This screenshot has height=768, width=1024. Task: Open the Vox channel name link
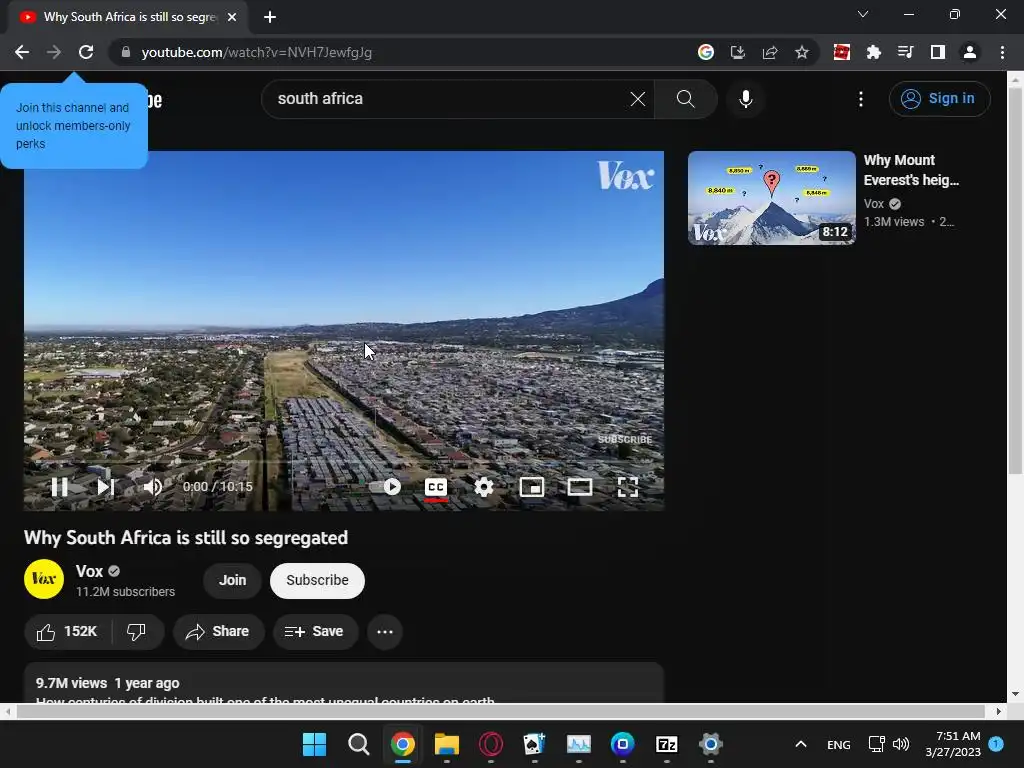coord(89,571)
